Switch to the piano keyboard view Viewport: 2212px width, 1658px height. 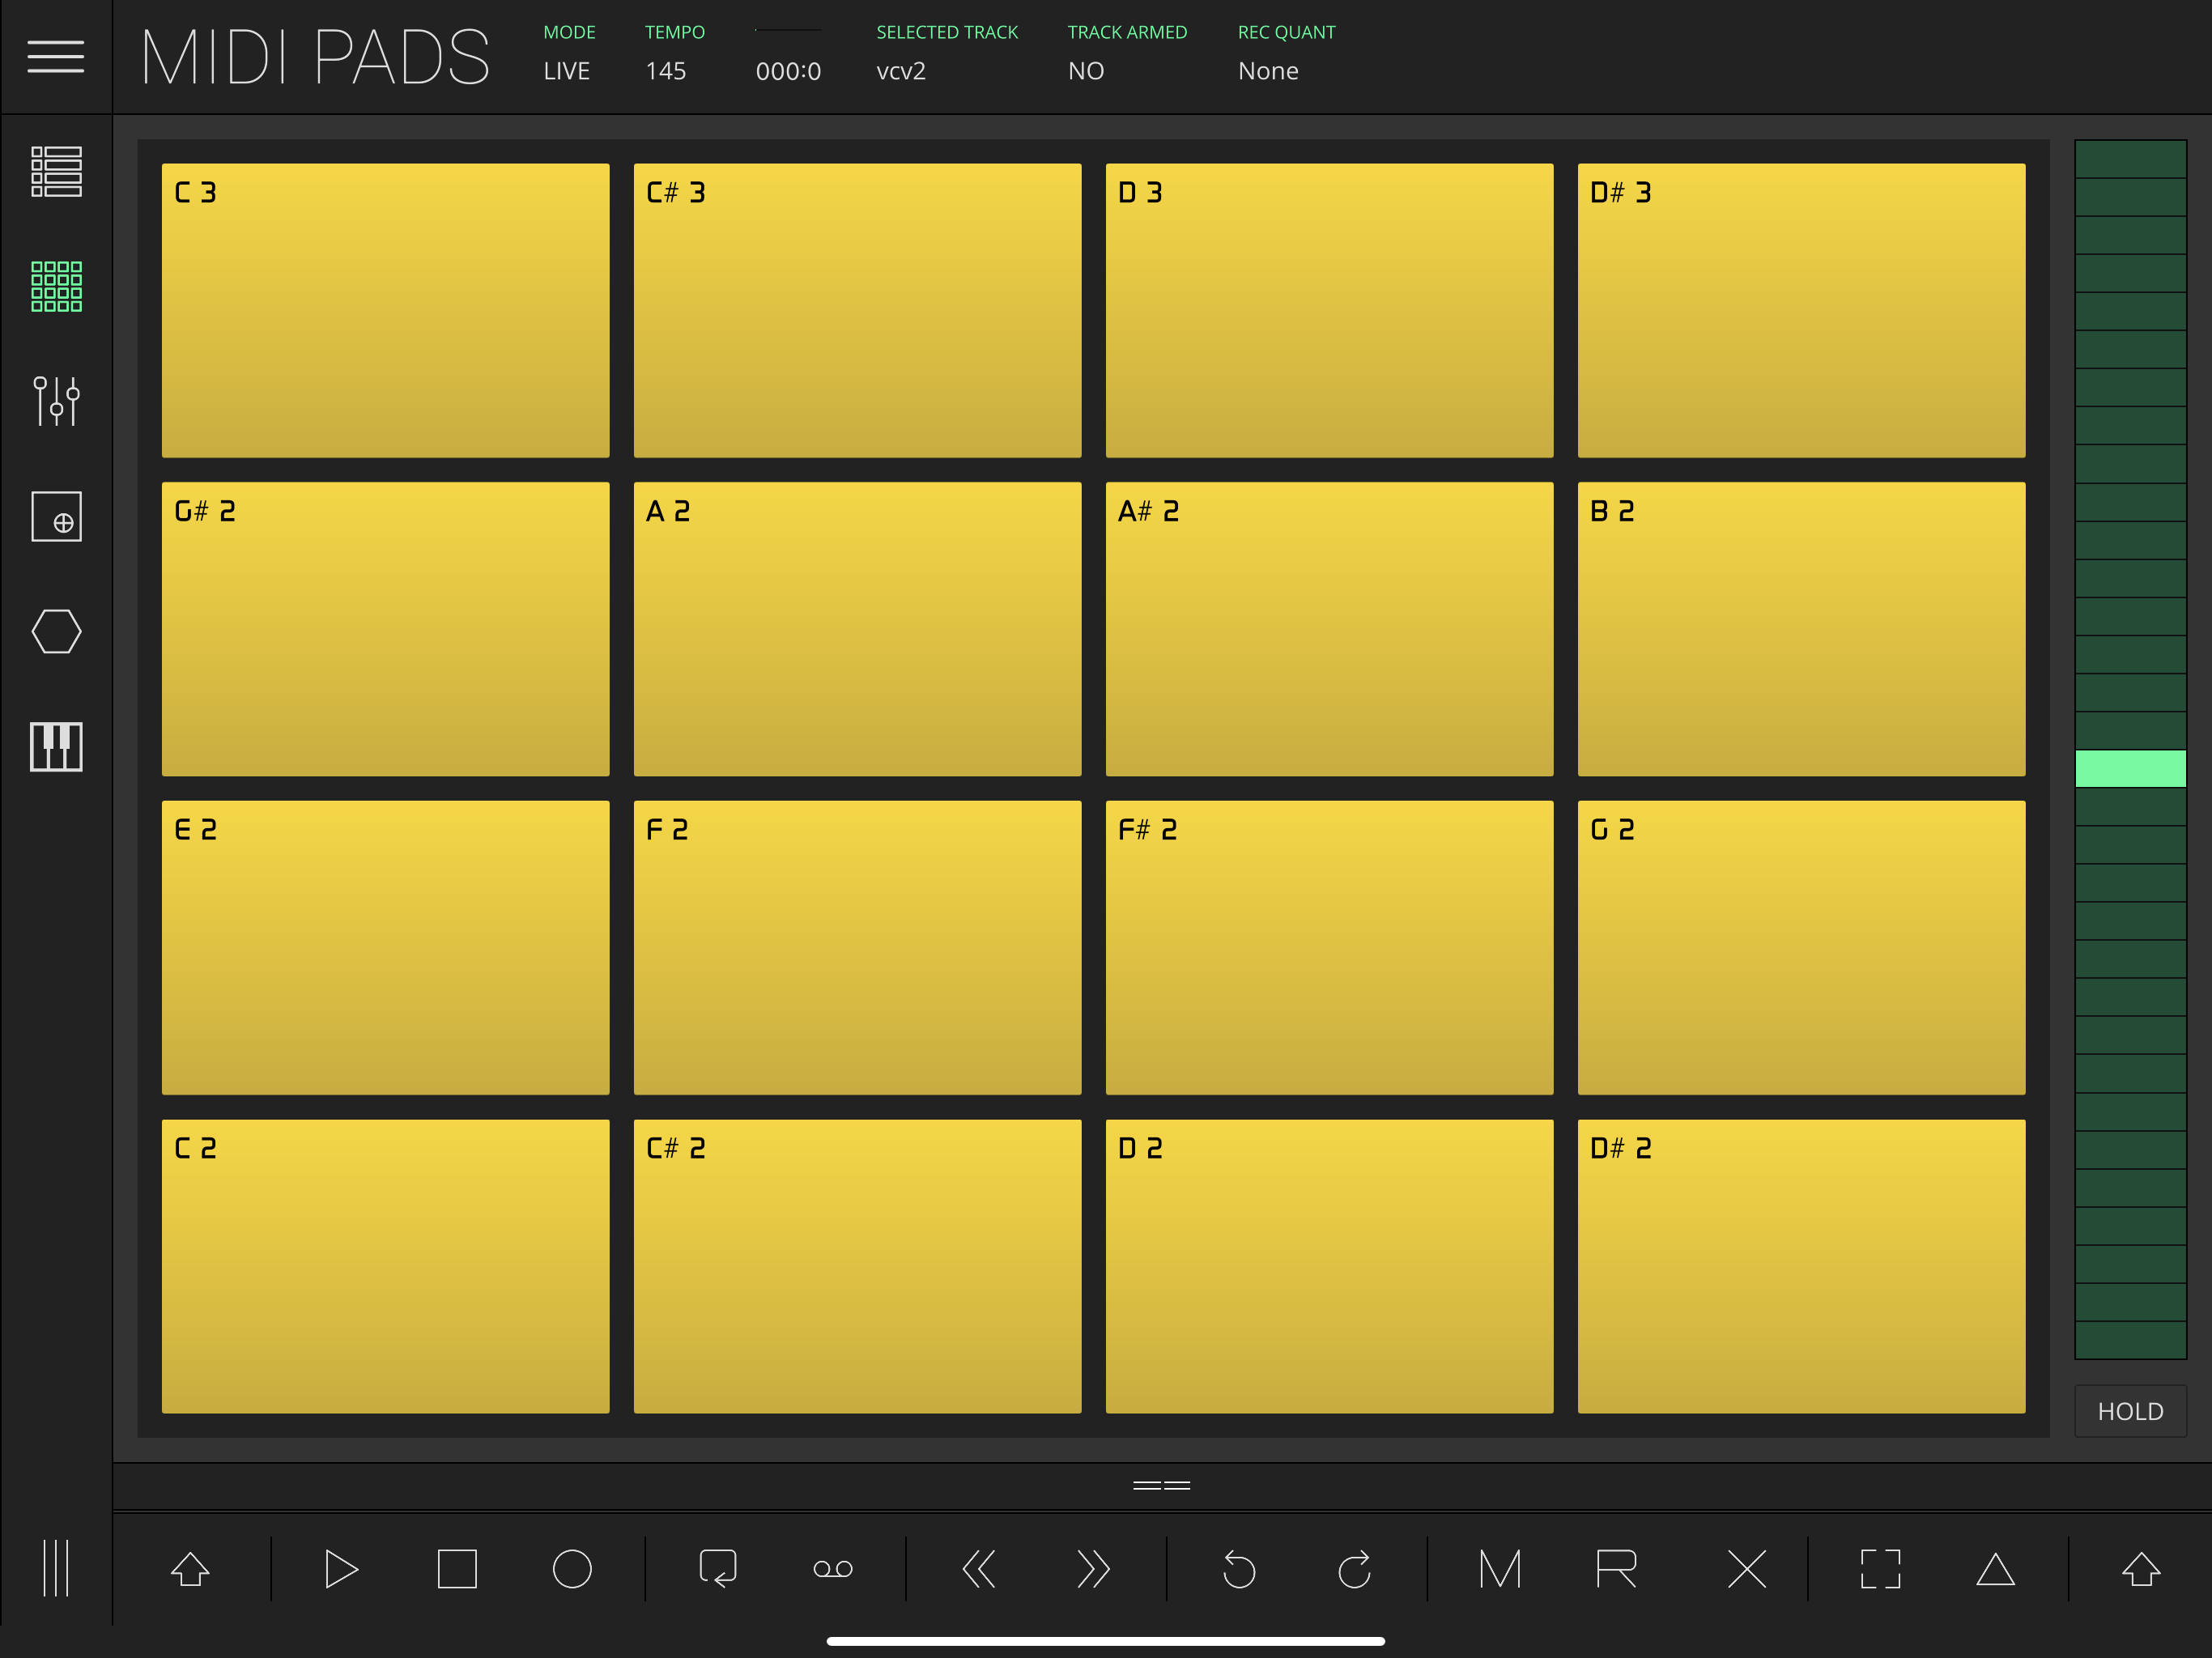[x=56, y=747]
